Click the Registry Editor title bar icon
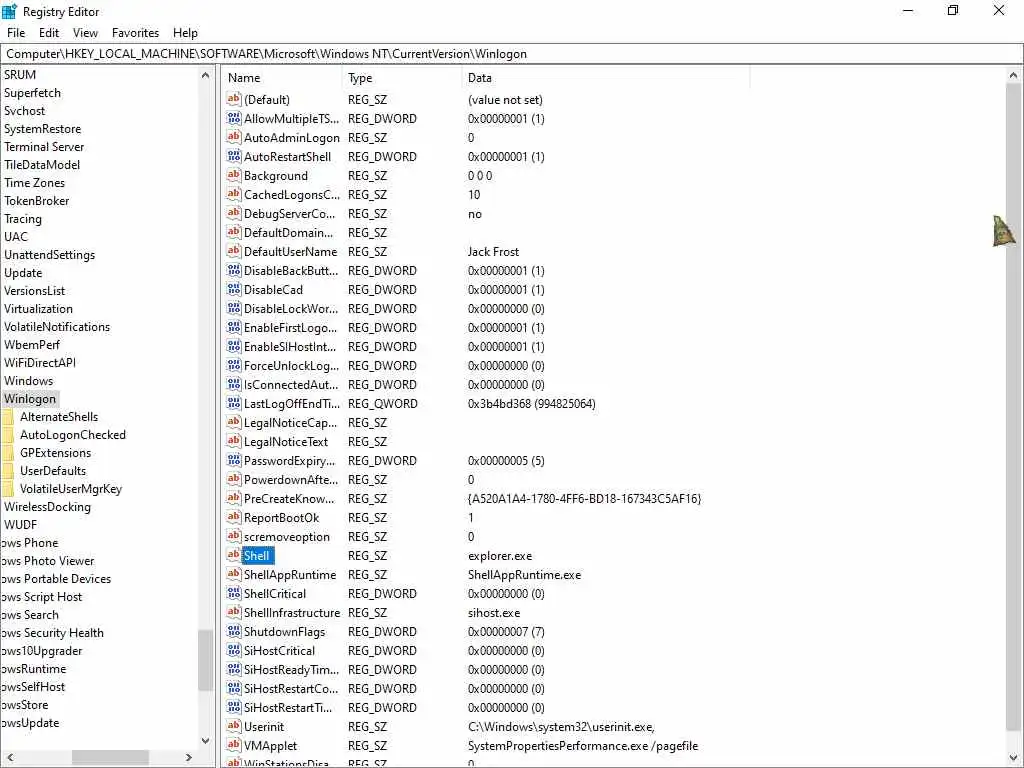The height and width of the screenshot is (768, 1024). coord(9,11)
